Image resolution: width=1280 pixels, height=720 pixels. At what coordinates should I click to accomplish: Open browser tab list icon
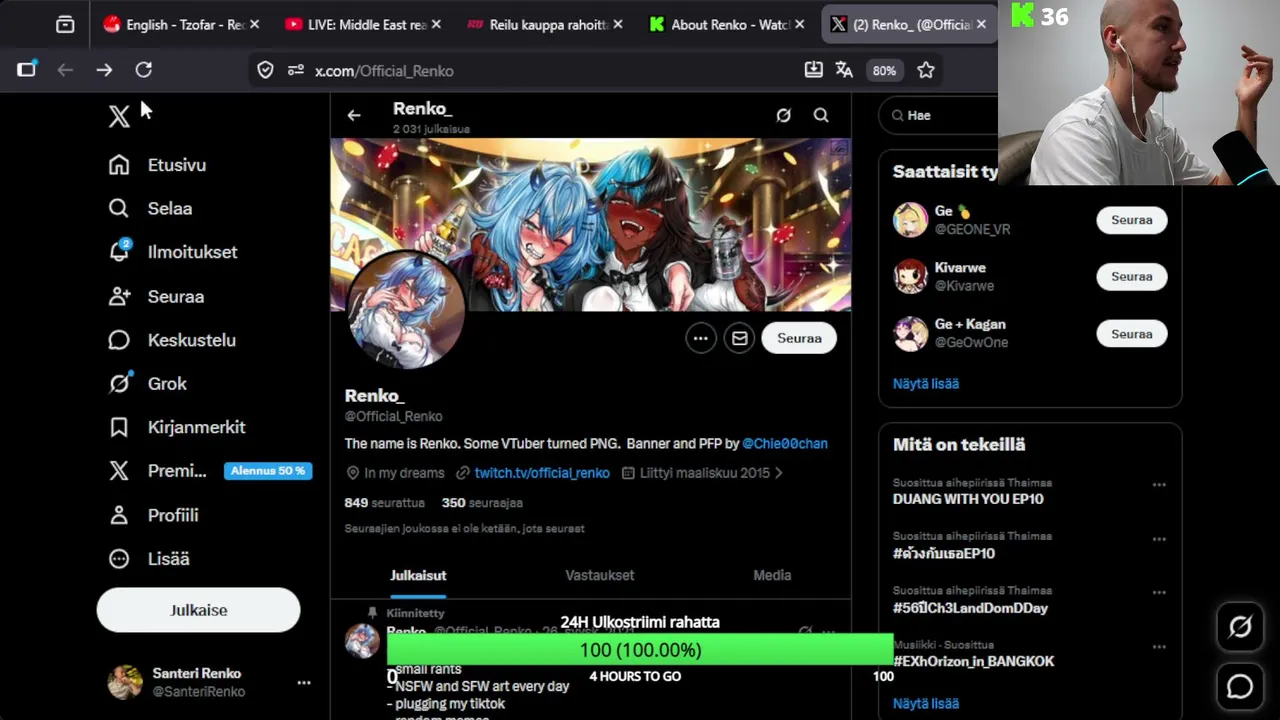coord(65,24)
